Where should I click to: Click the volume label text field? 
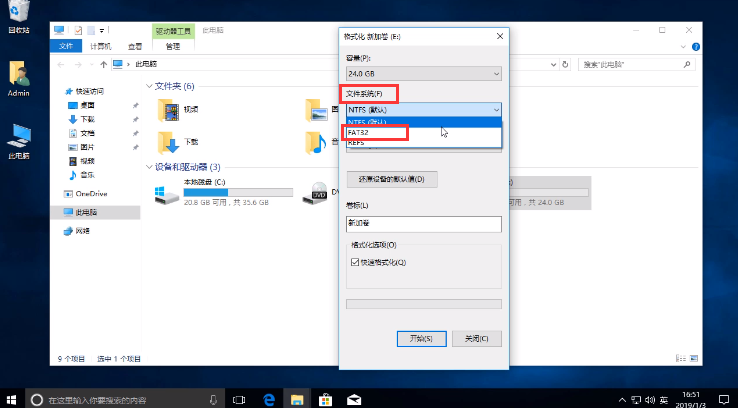pos(422,225)
